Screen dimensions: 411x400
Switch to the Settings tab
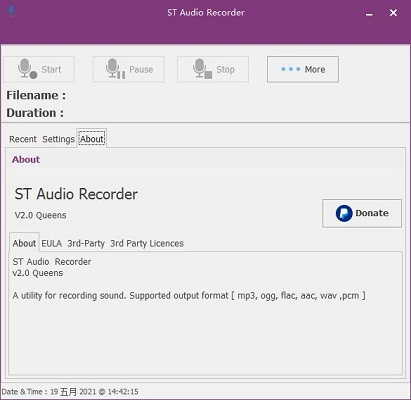coord(58,139)
